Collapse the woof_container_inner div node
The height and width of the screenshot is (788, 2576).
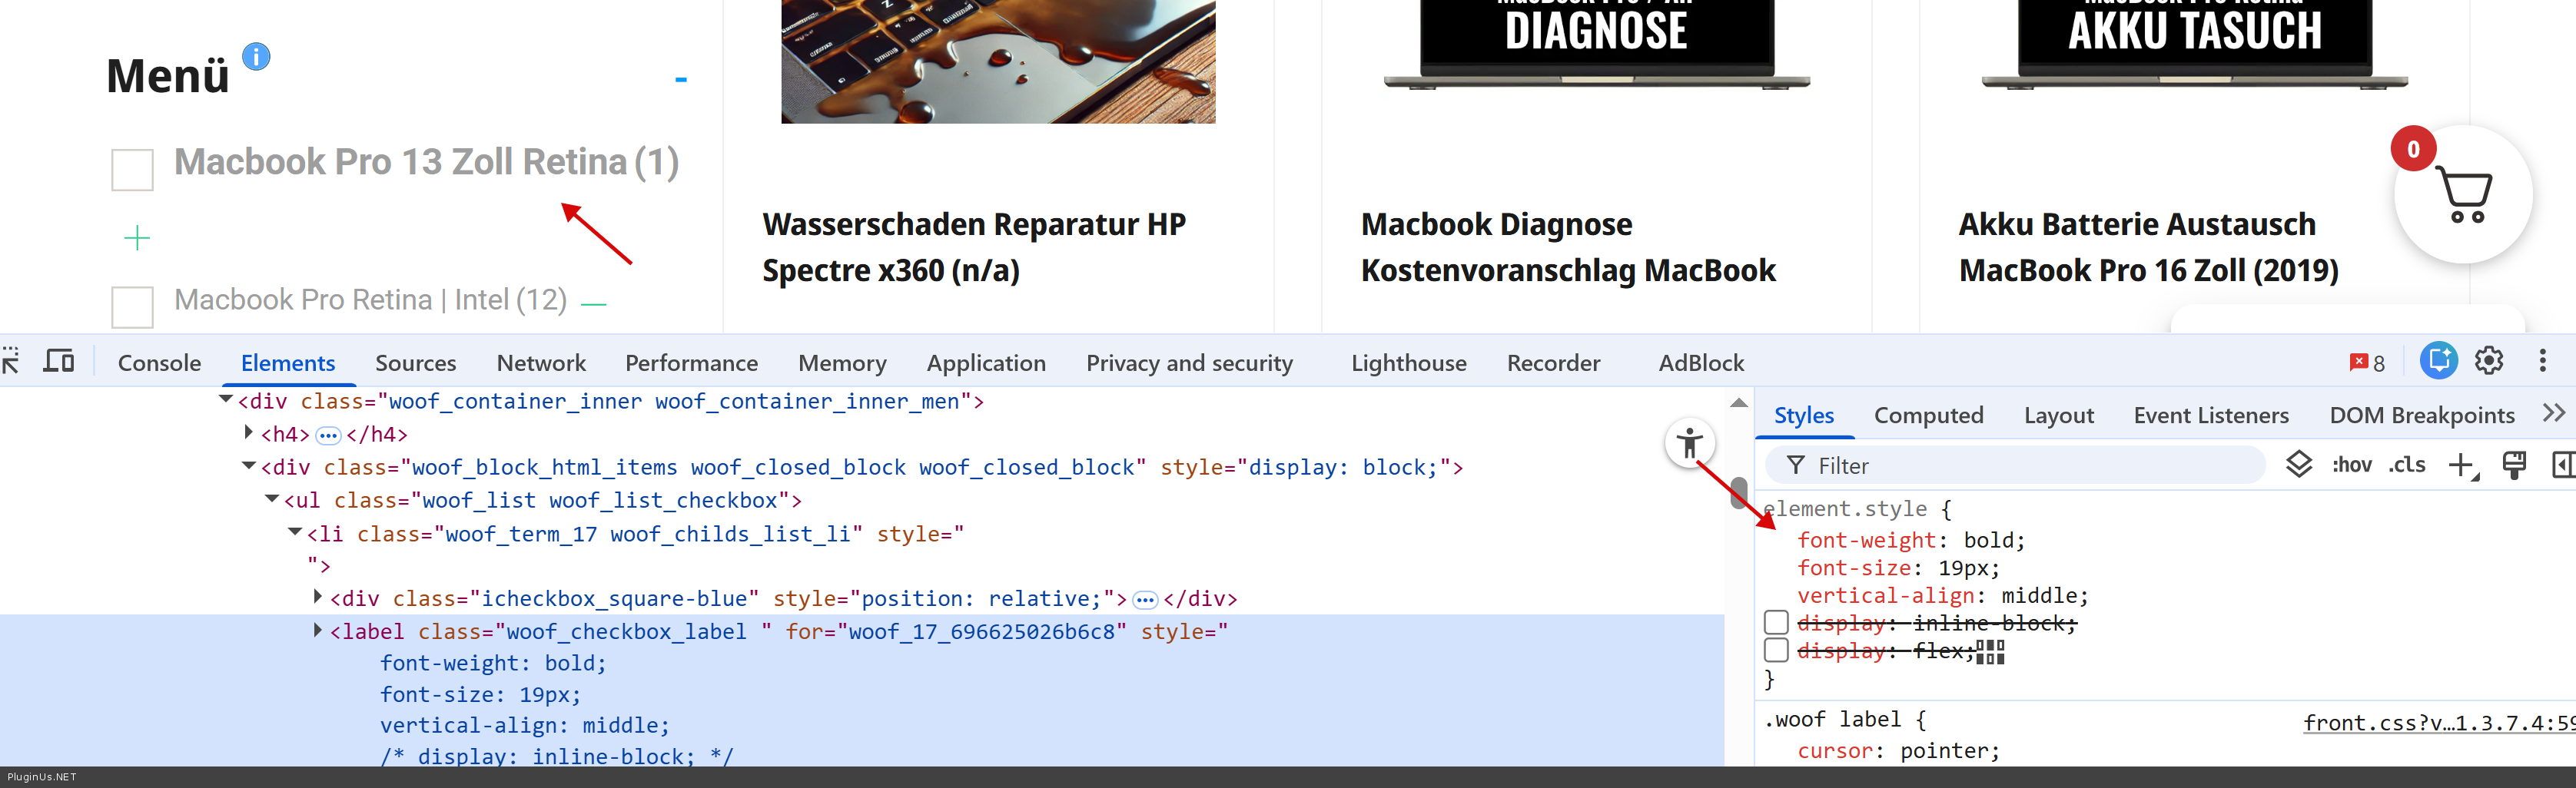[x=226, y=400]
